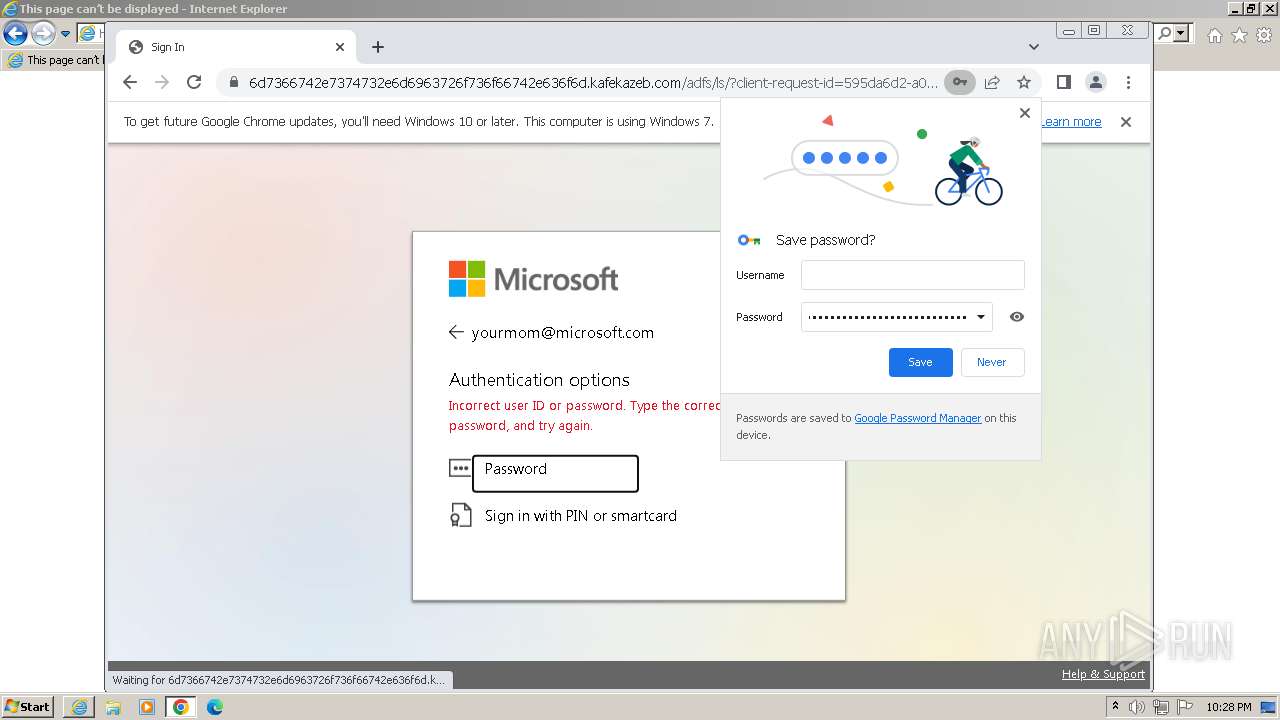This screenshot has width=1280, height=720.
Task: Open Internet Explorer from taskbar
Action: click(x=79, y=707)
